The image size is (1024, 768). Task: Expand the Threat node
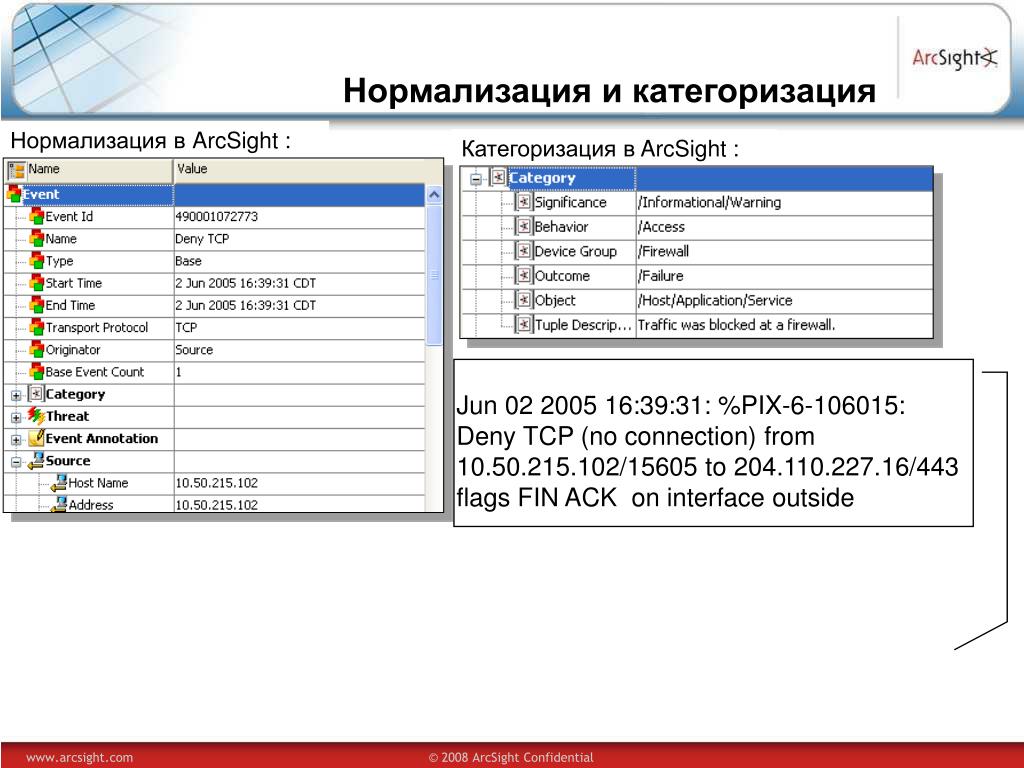click(x=16, y=417)
